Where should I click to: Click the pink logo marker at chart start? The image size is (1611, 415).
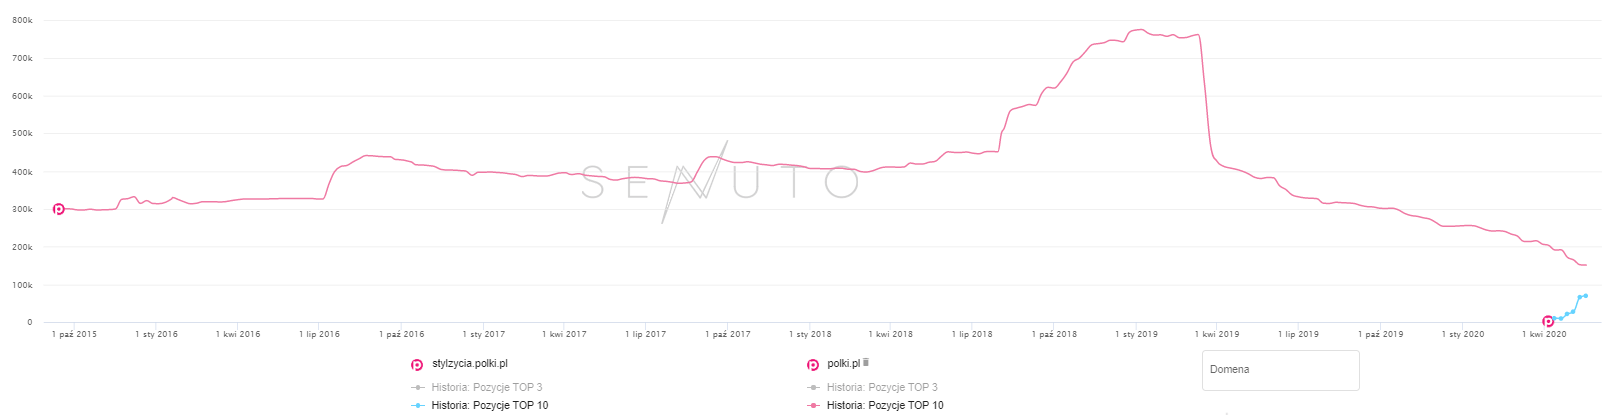tap(59, 209)
